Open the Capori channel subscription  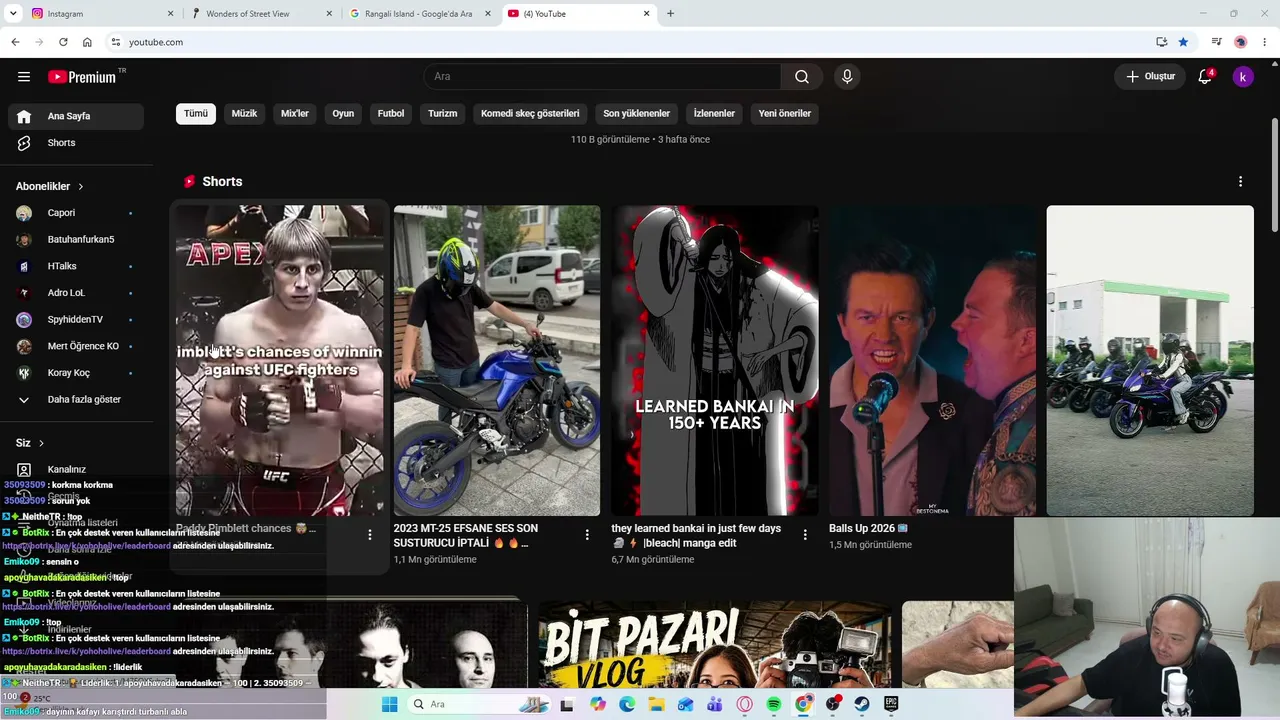coord(76,213)
